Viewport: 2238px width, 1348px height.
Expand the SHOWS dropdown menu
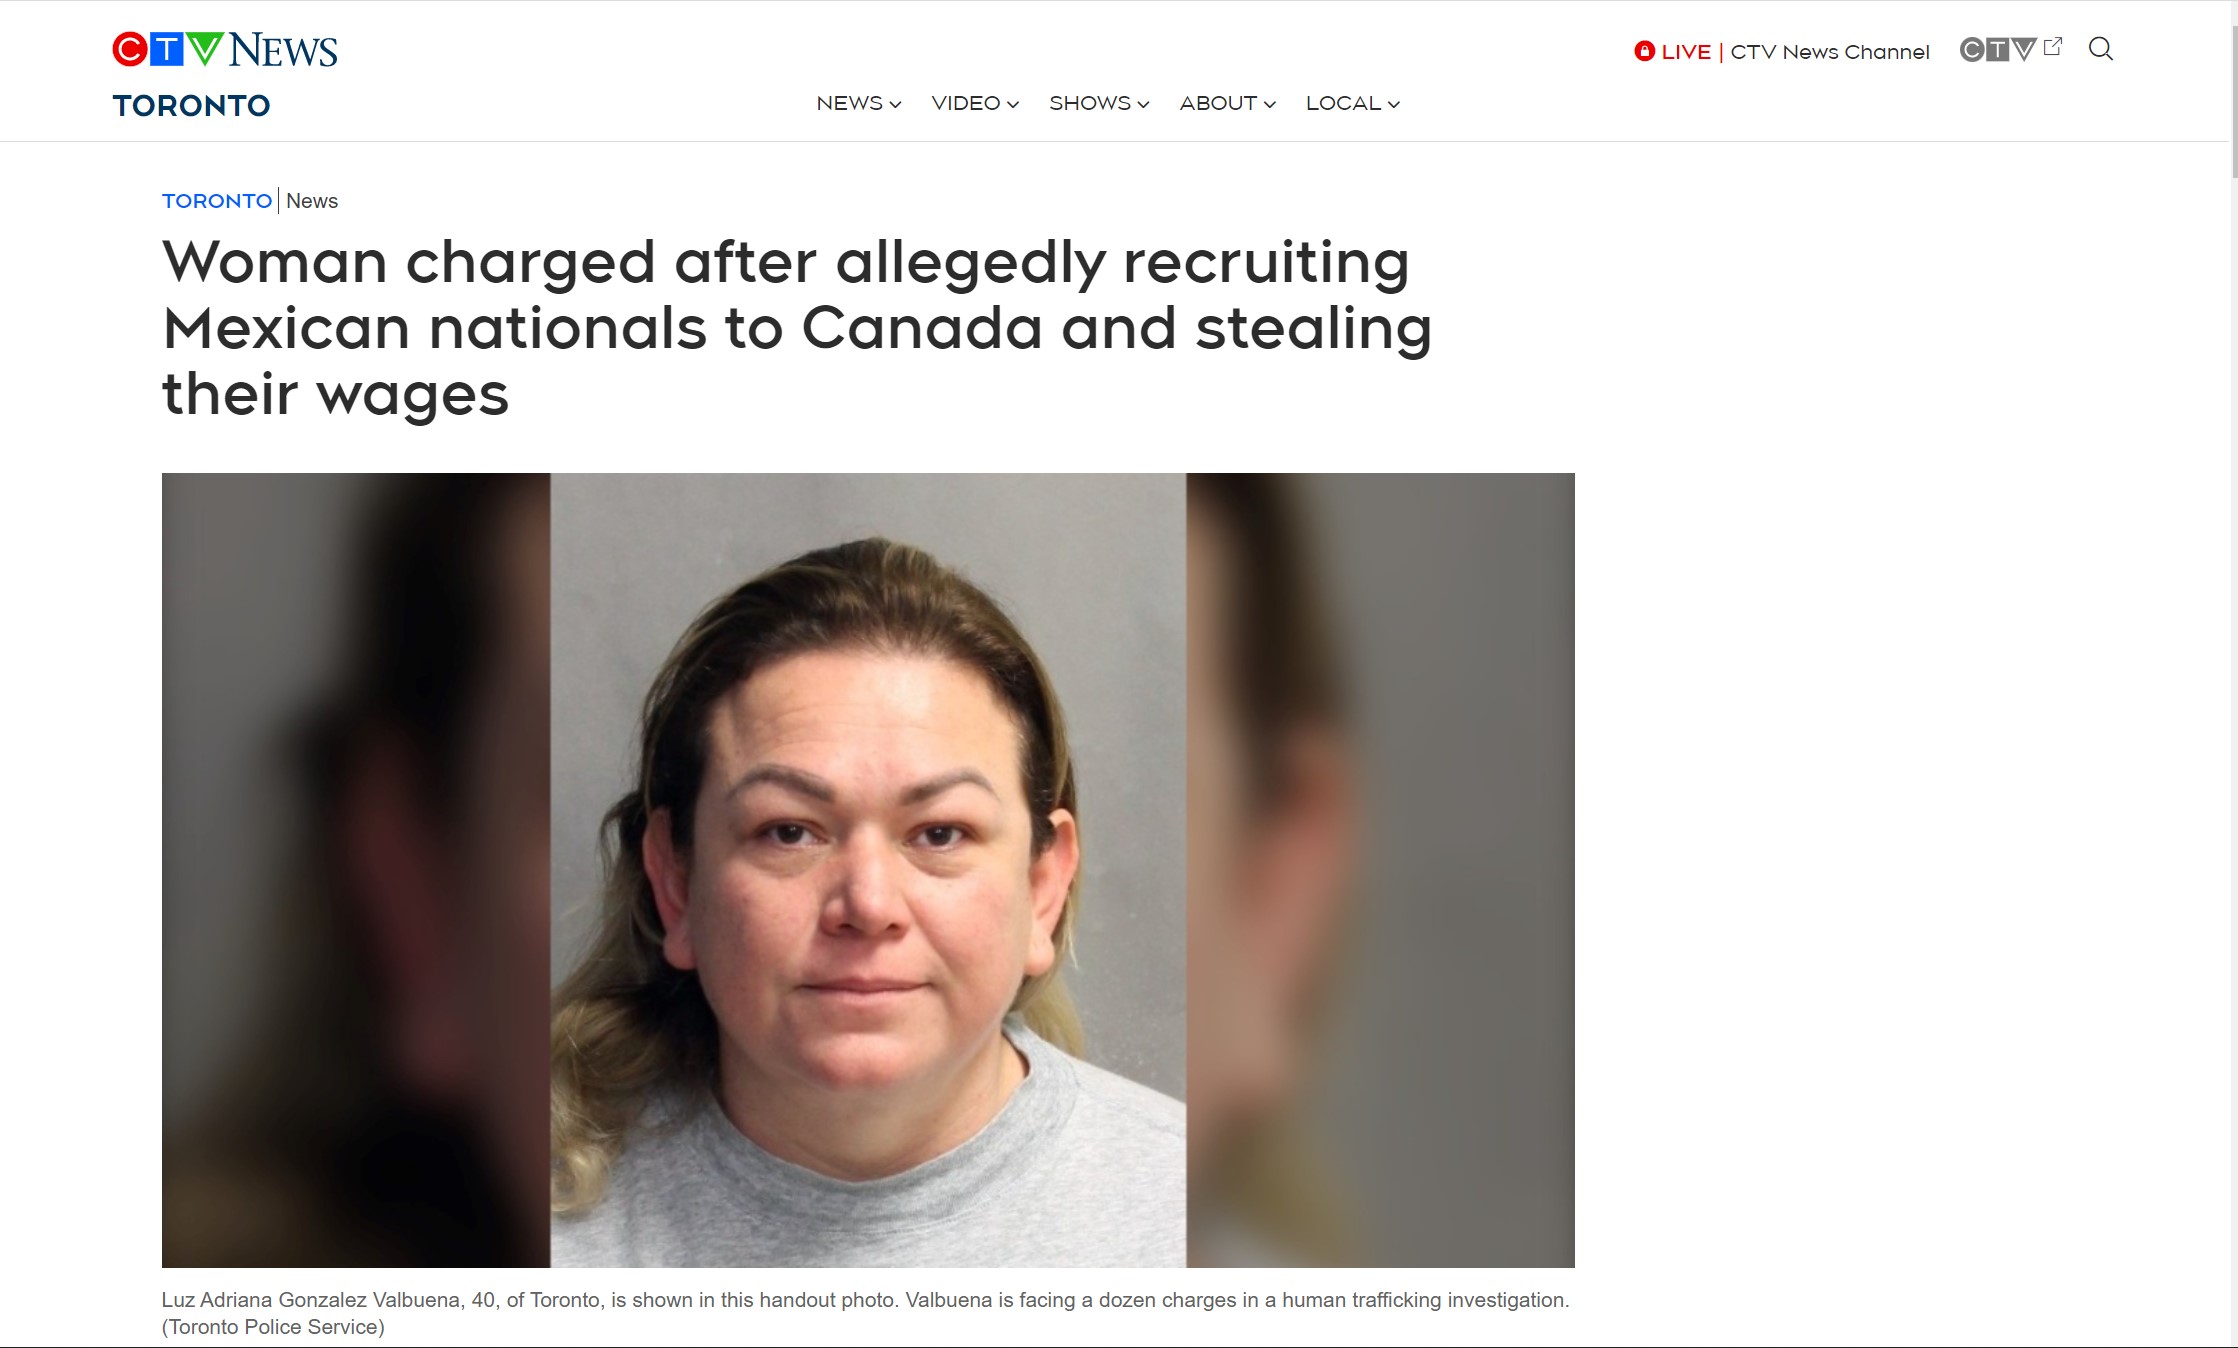tap(1099, 103)
